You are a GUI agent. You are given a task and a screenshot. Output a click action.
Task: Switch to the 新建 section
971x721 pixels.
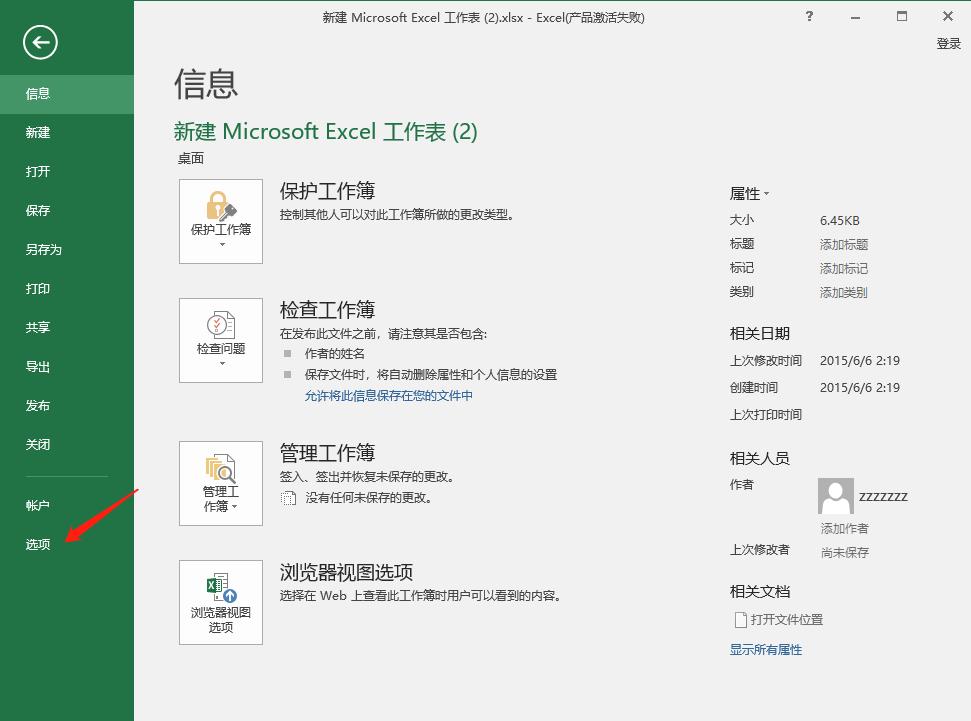point(37,132)
